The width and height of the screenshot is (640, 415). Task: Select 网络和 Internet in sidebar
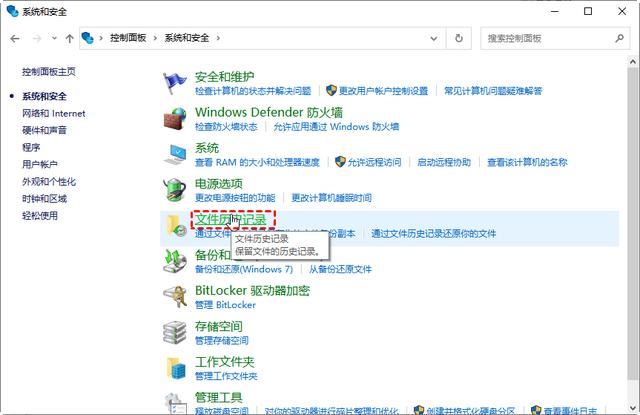click(x=53, y=113)
